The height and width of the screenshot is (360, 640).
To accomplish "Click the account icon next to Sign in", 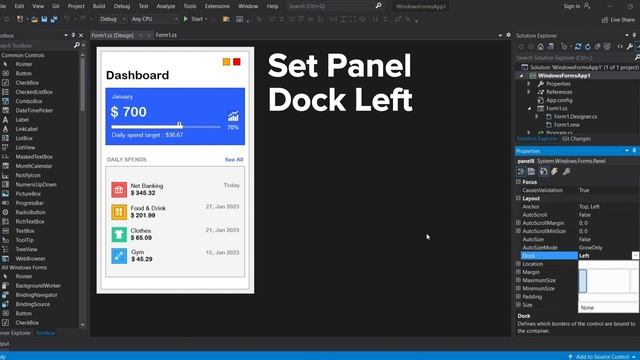I will (587, 6).
